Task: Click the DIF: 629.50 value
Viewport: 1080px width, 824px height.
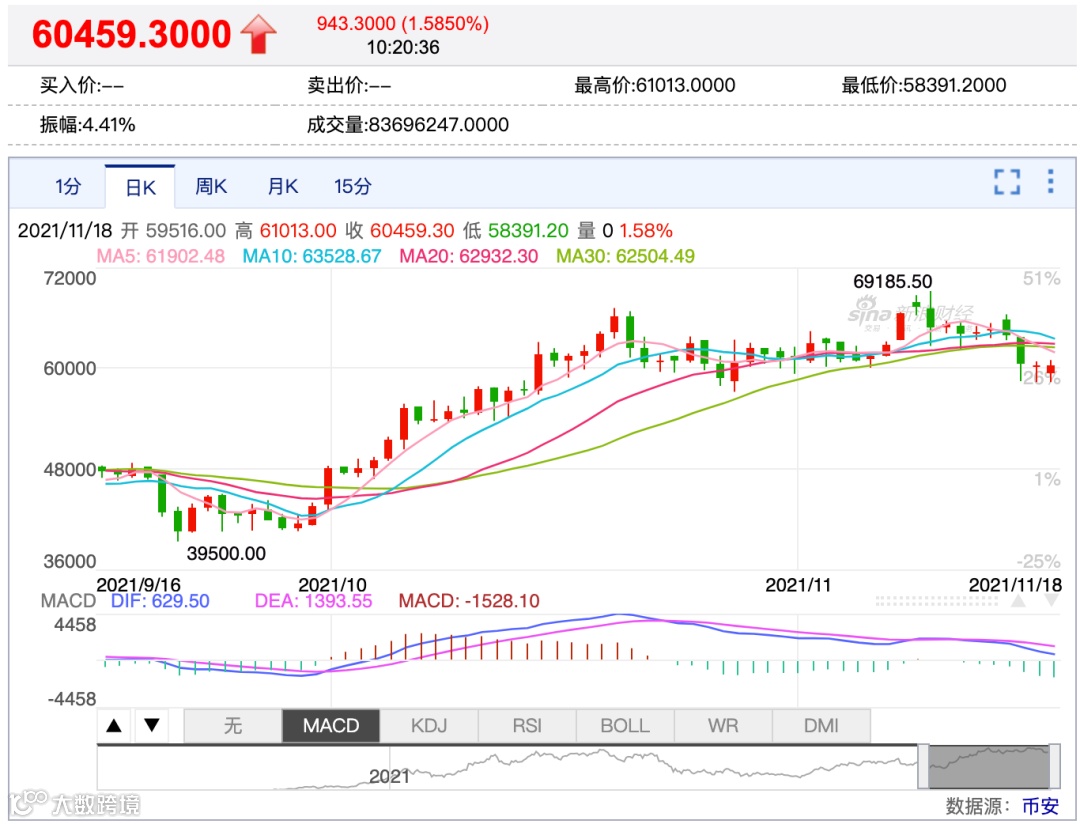Action: (160, 601)
